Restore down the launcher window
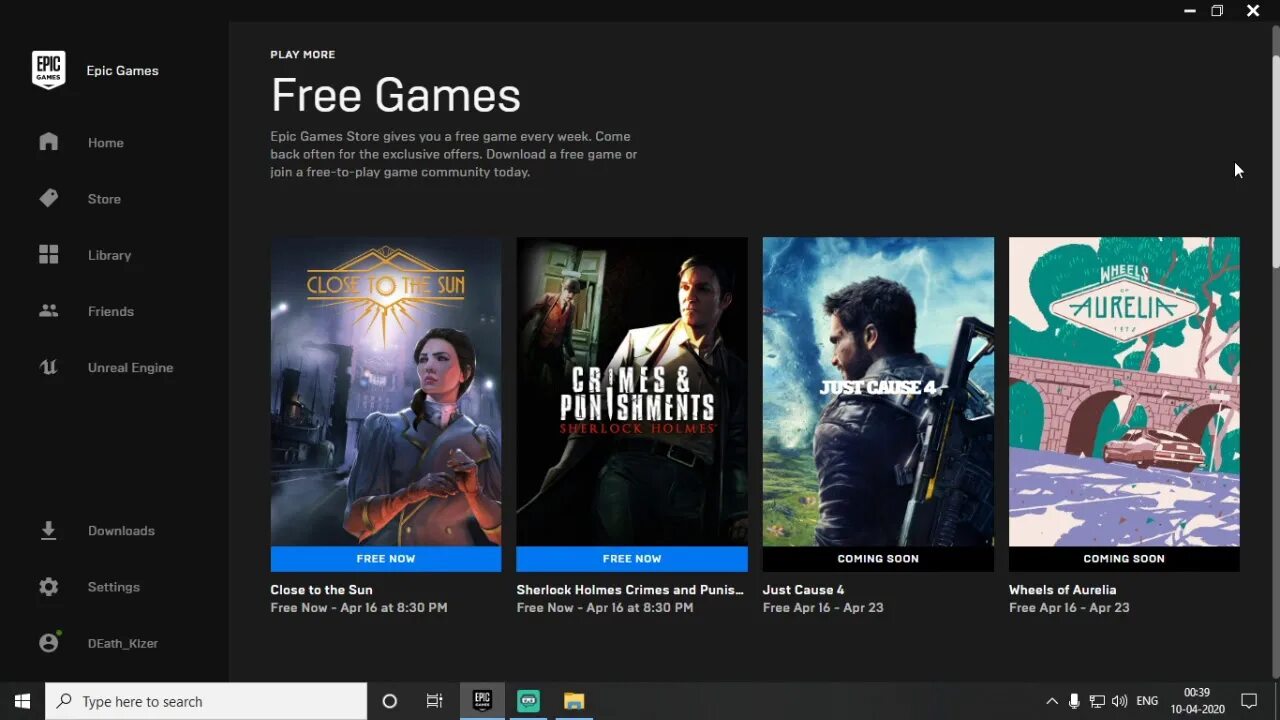The height and width of the screenshot is (720, 1280). [x=1217, y=11]
